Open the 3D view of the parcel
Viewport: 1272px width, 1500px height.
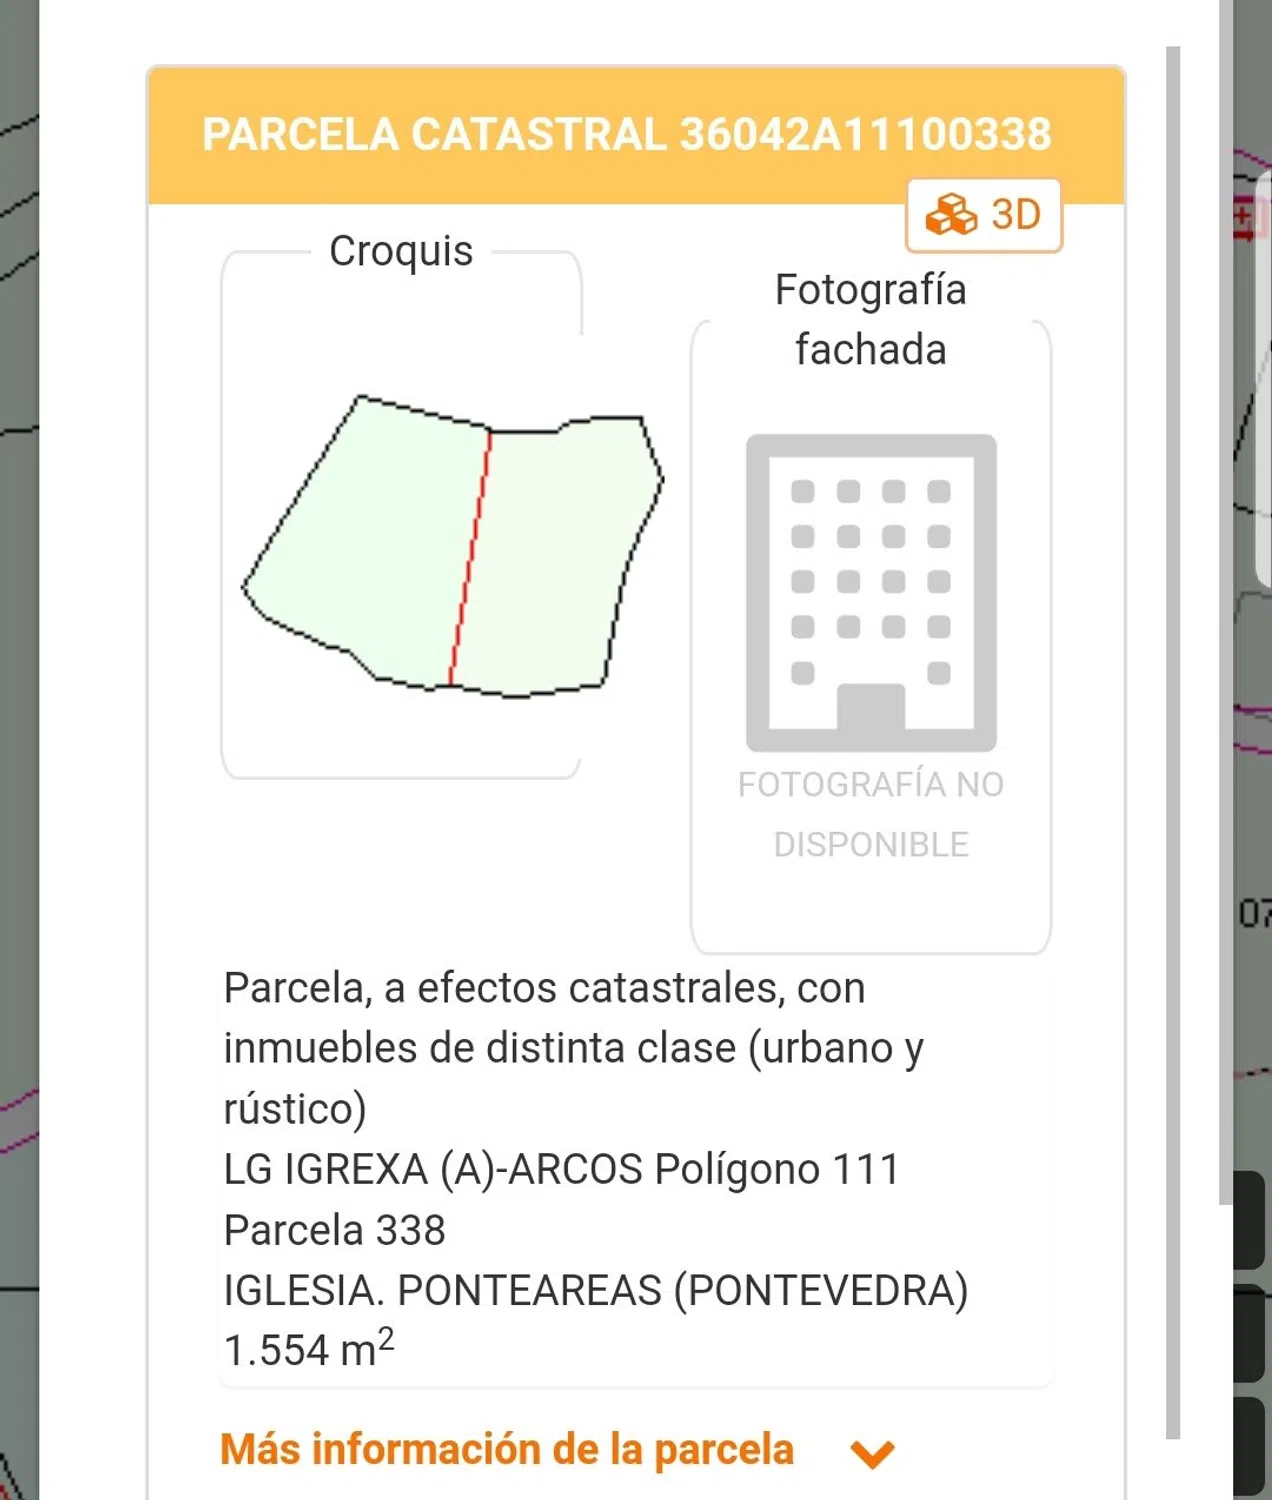984,215
